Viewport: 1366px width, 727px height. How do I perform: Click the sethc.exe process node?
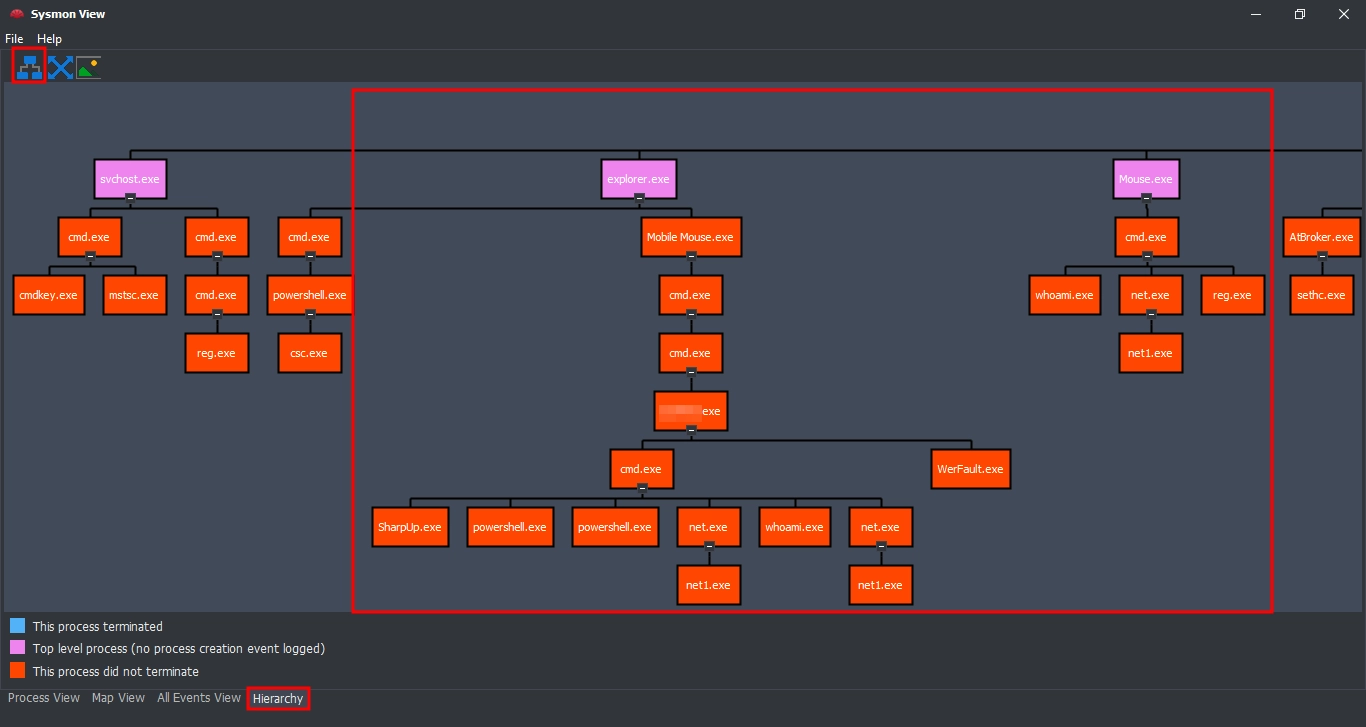tap(1322, 295)
